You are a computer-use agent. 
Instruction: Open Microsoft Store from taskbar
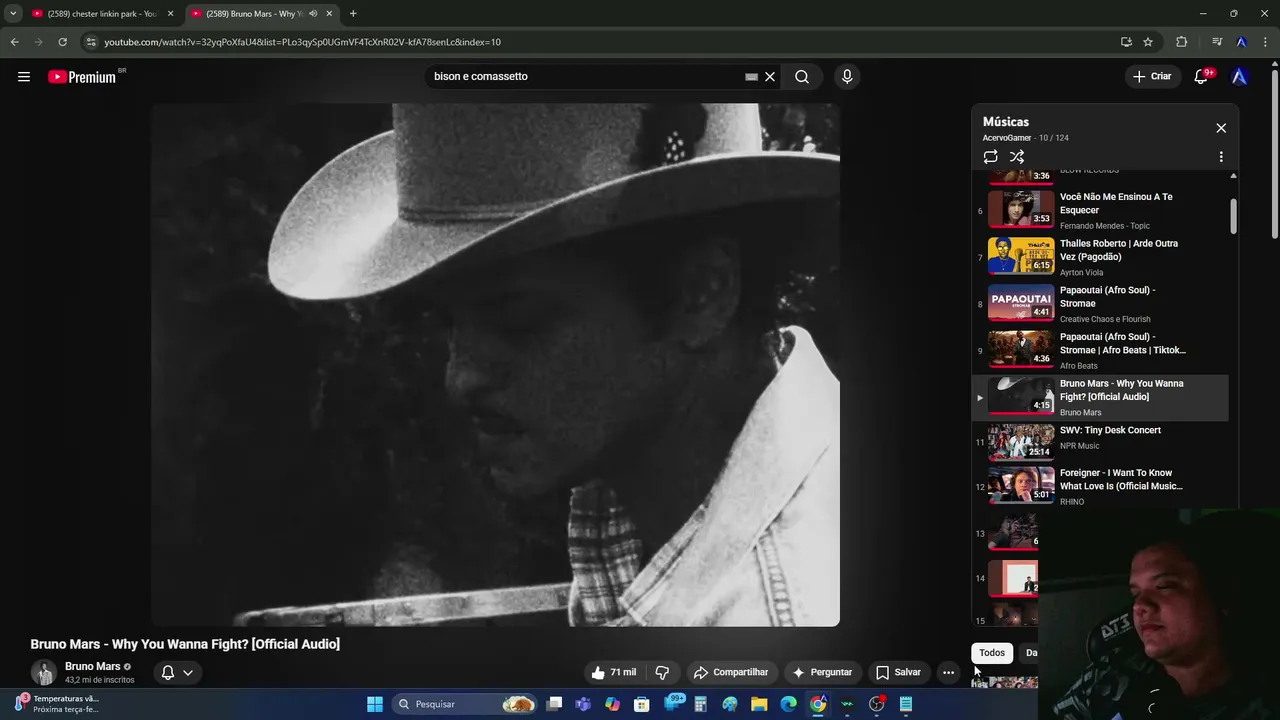click(642, 704)
